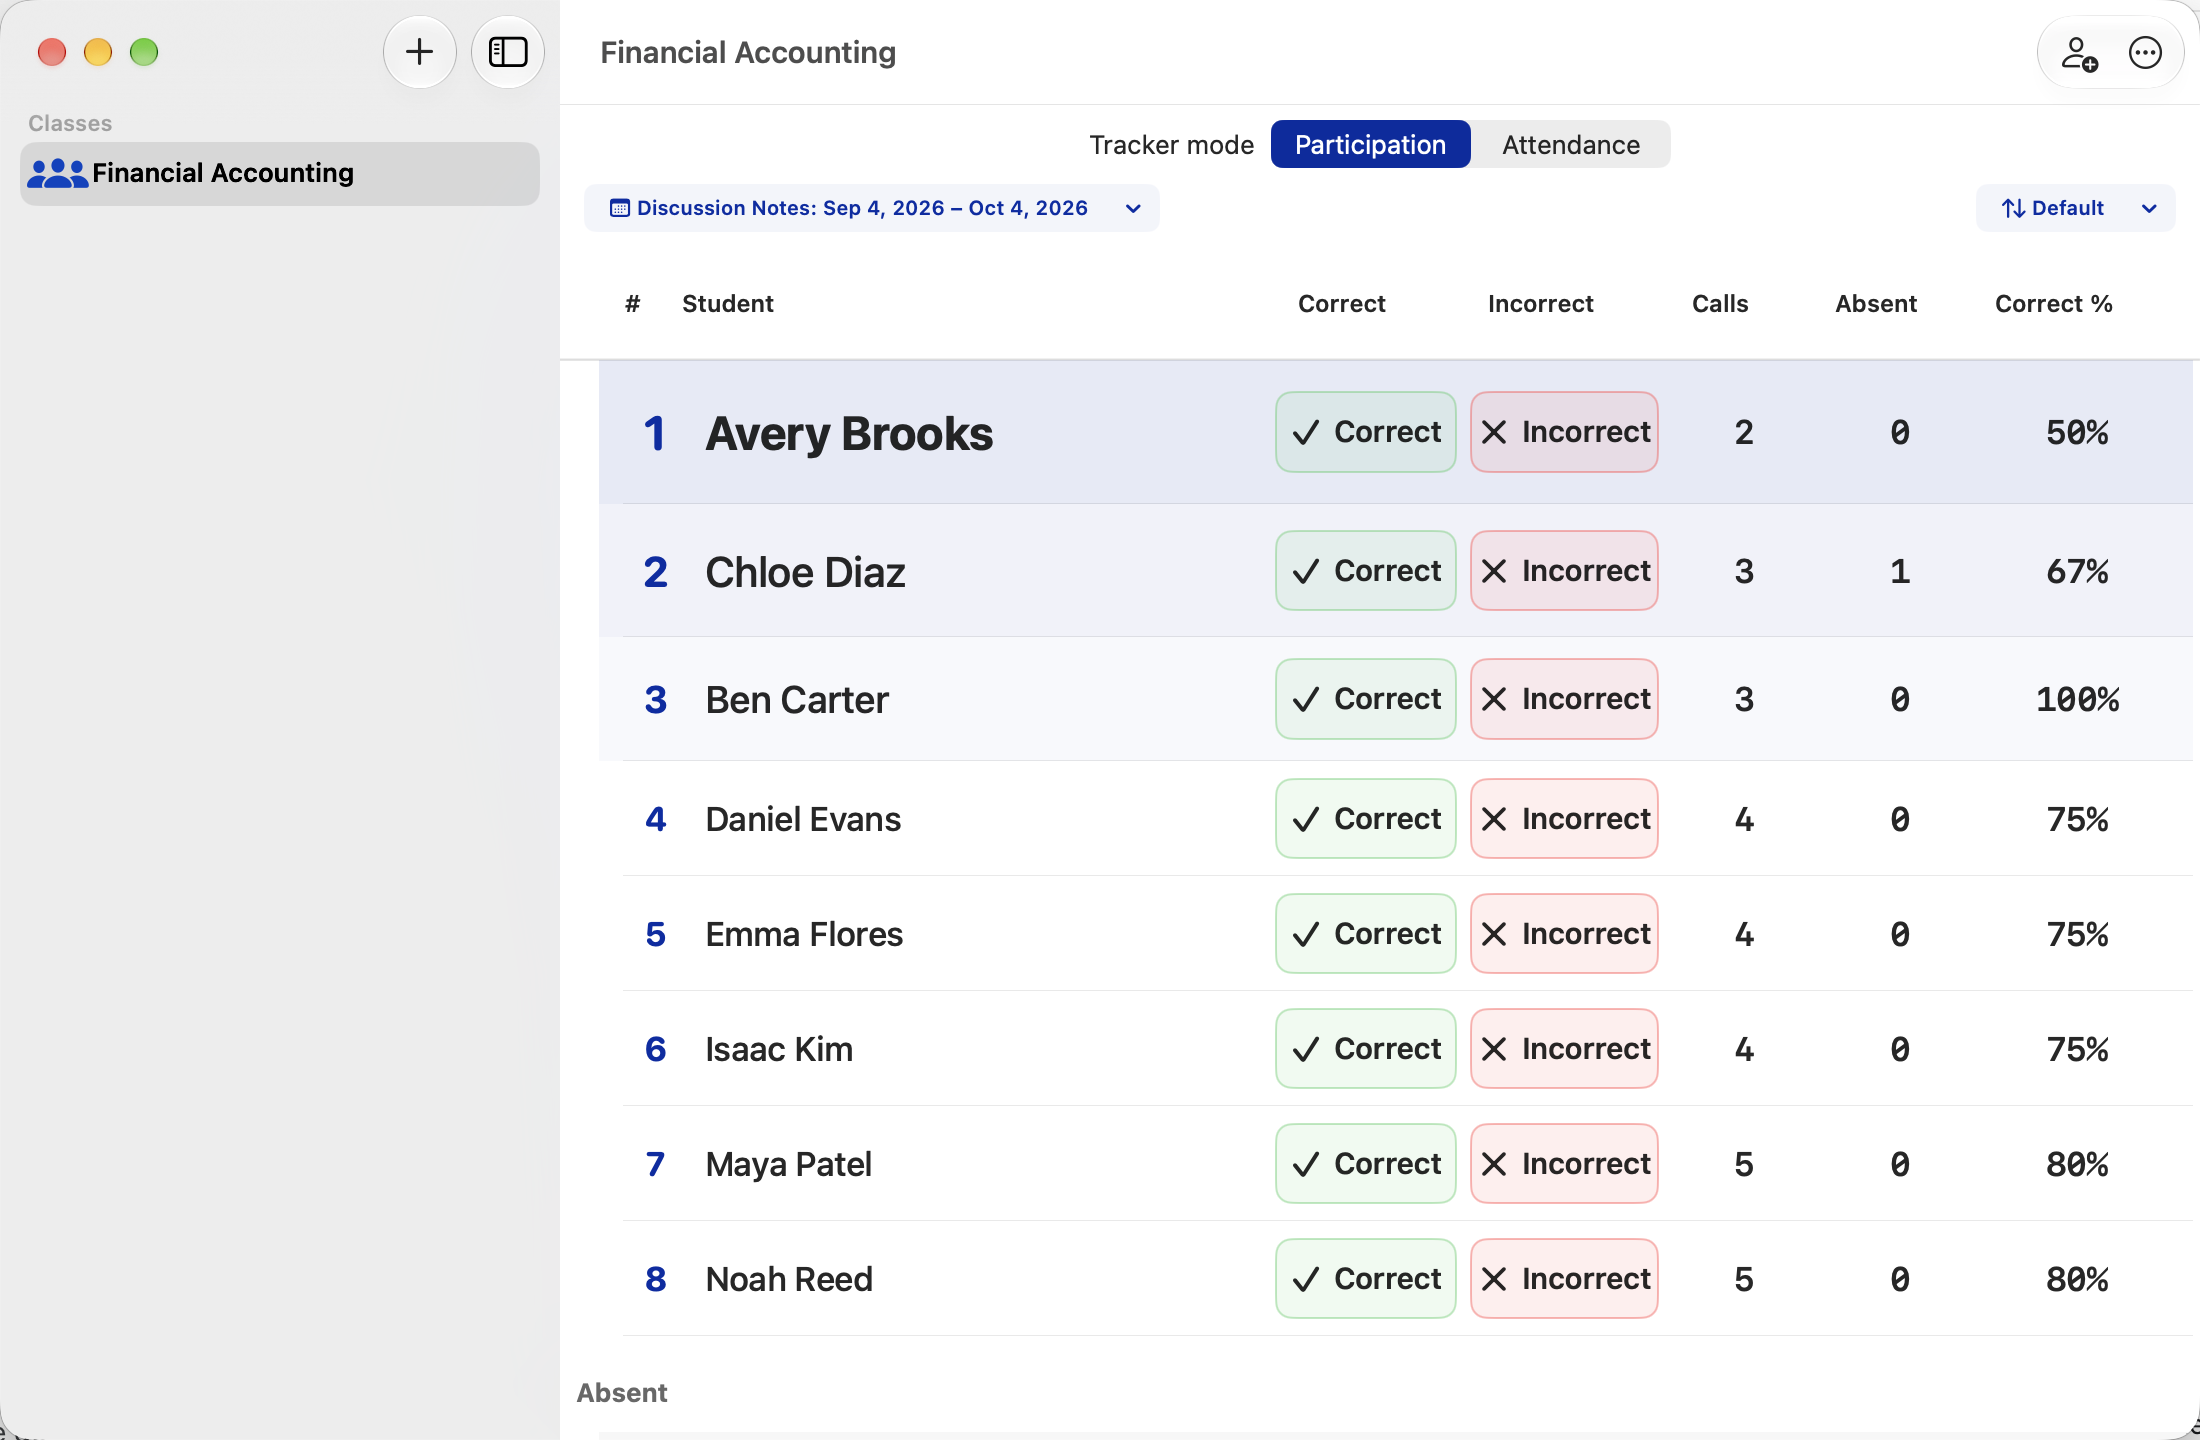Screen dimensions: 2200x1440
Task: Select the Avery Brooks student name
Action: [x=849, y=434]
